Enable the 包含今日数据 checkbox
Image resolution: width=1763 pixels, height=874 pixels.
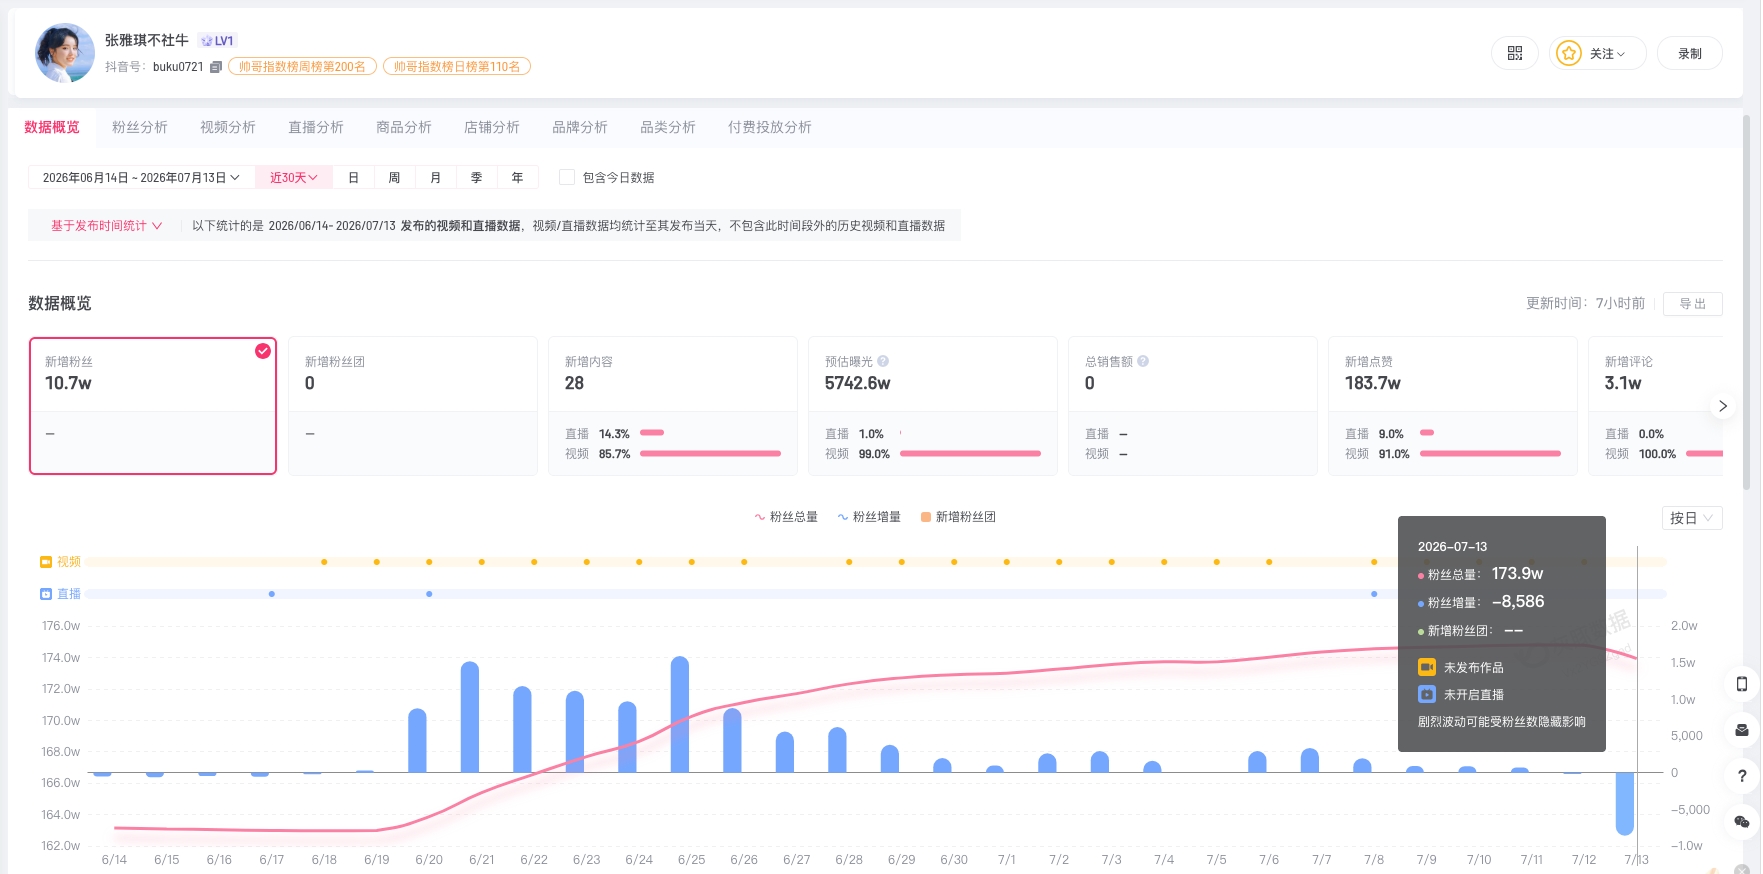(567, 177)
